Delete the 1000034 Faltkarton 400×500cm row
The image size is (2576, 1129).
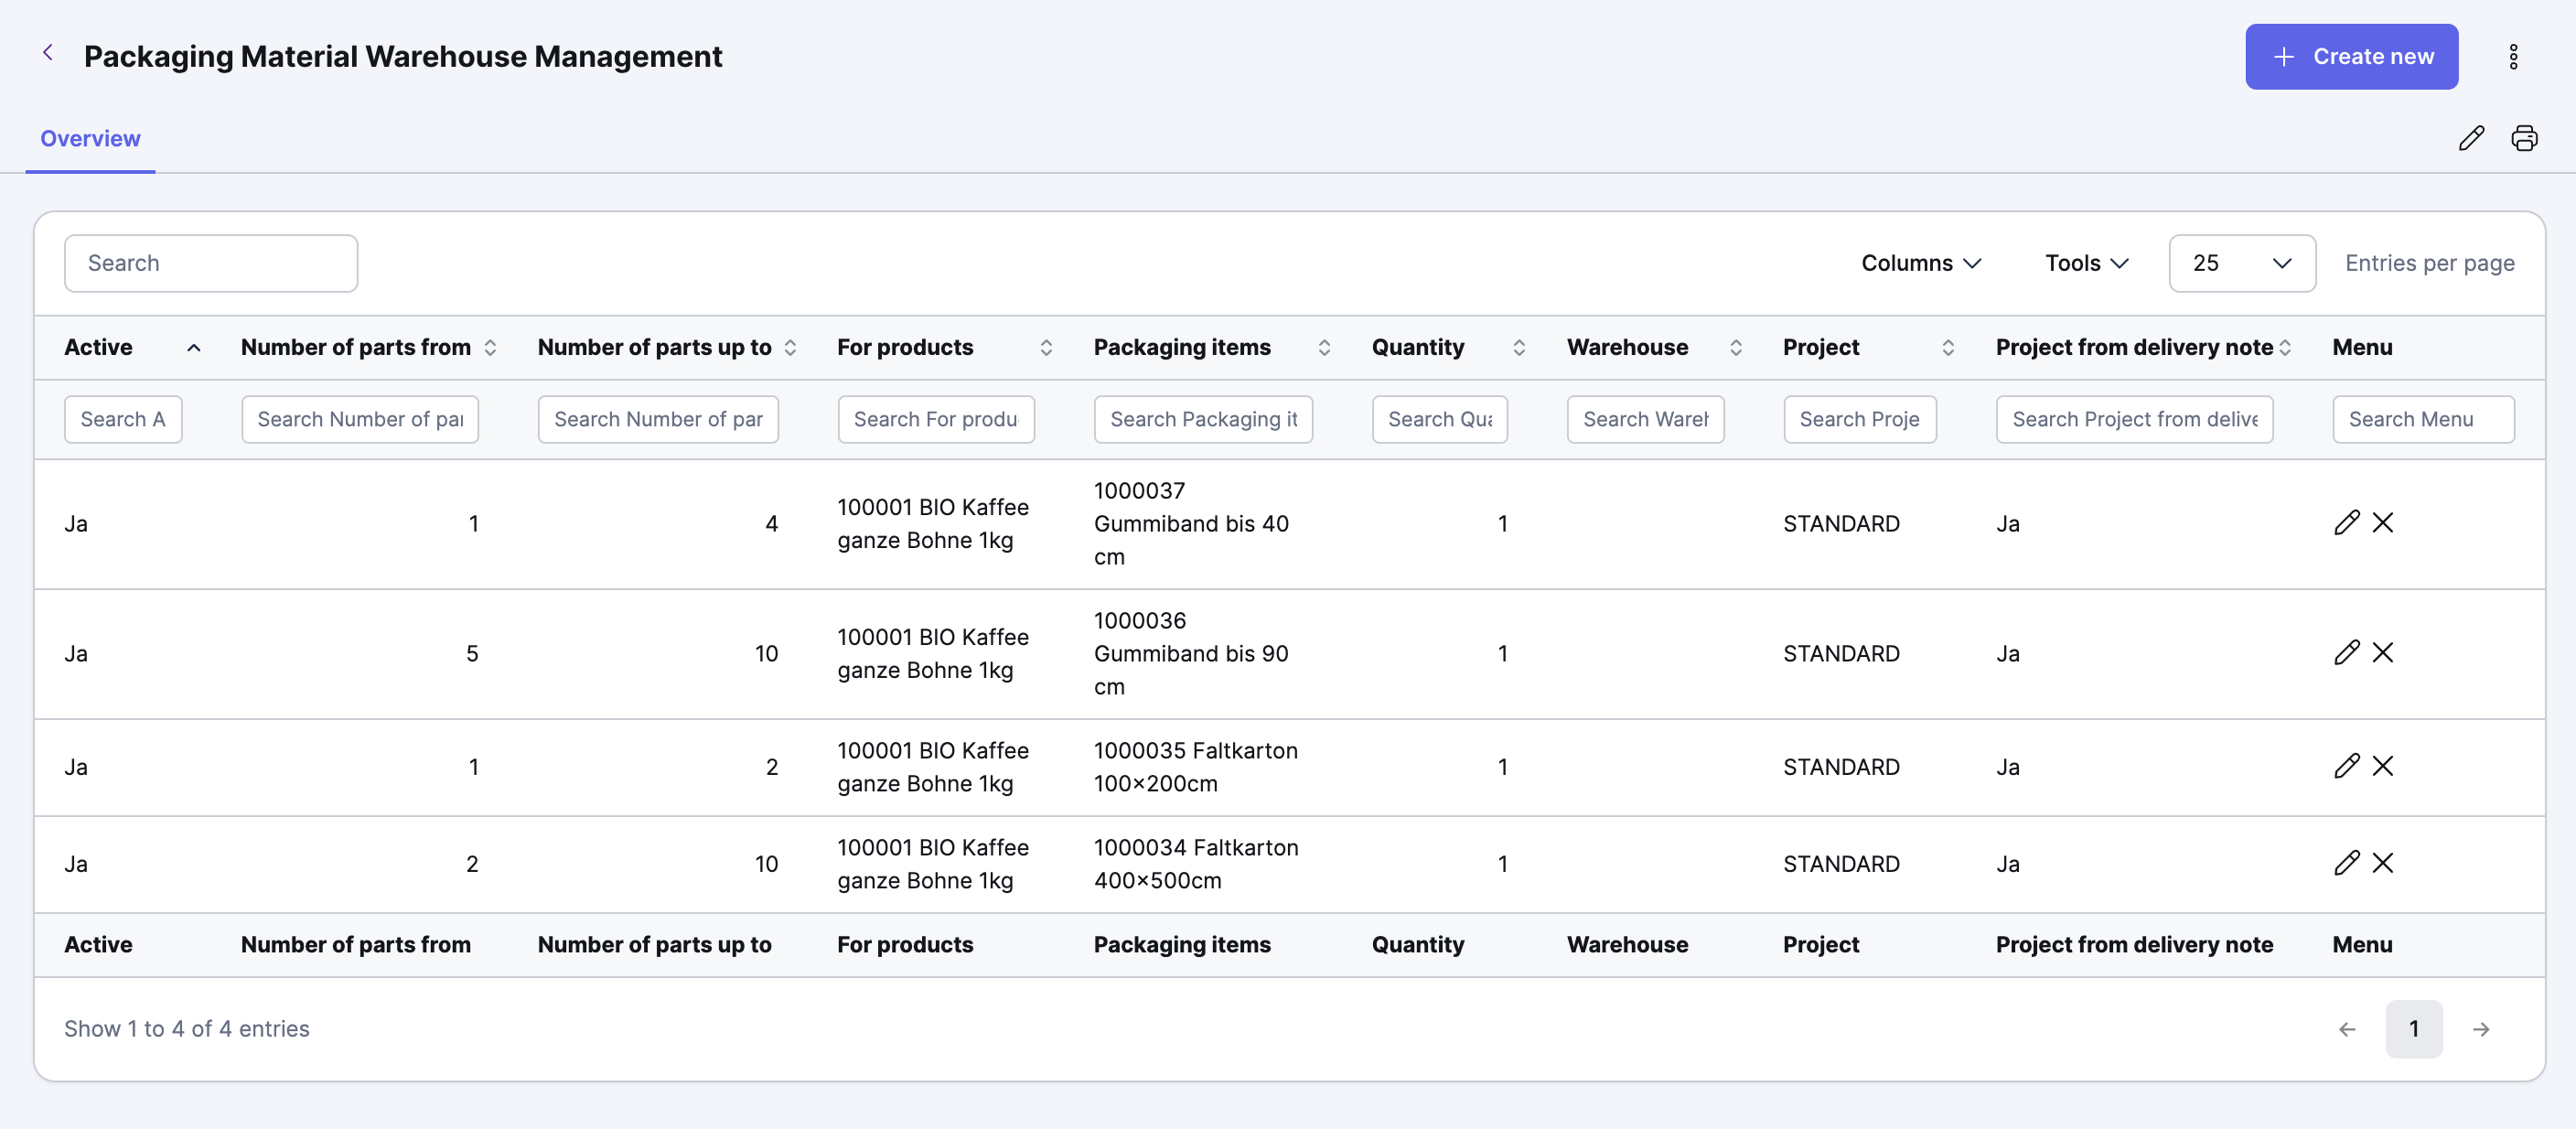pyautogui.click(x=2383, y=863)
